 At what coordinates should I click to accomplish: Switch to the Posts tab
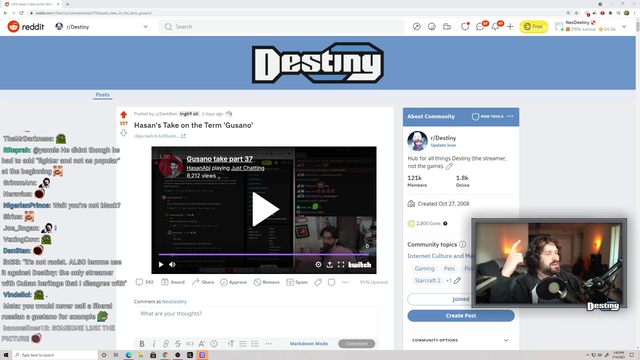coord(102,94)
